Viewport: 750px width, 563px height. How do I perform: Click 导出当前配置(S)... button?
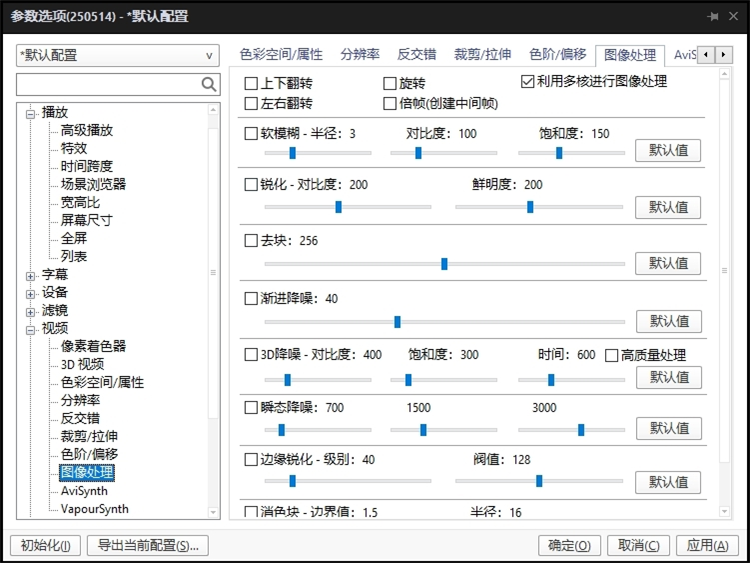click(x=148, y=545)
